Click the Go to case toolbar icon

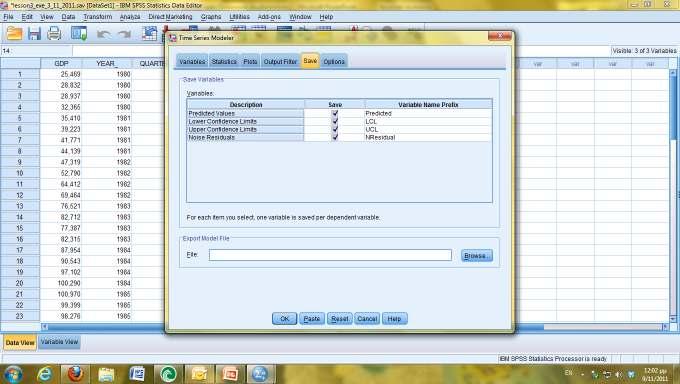[x=150, y=33]
